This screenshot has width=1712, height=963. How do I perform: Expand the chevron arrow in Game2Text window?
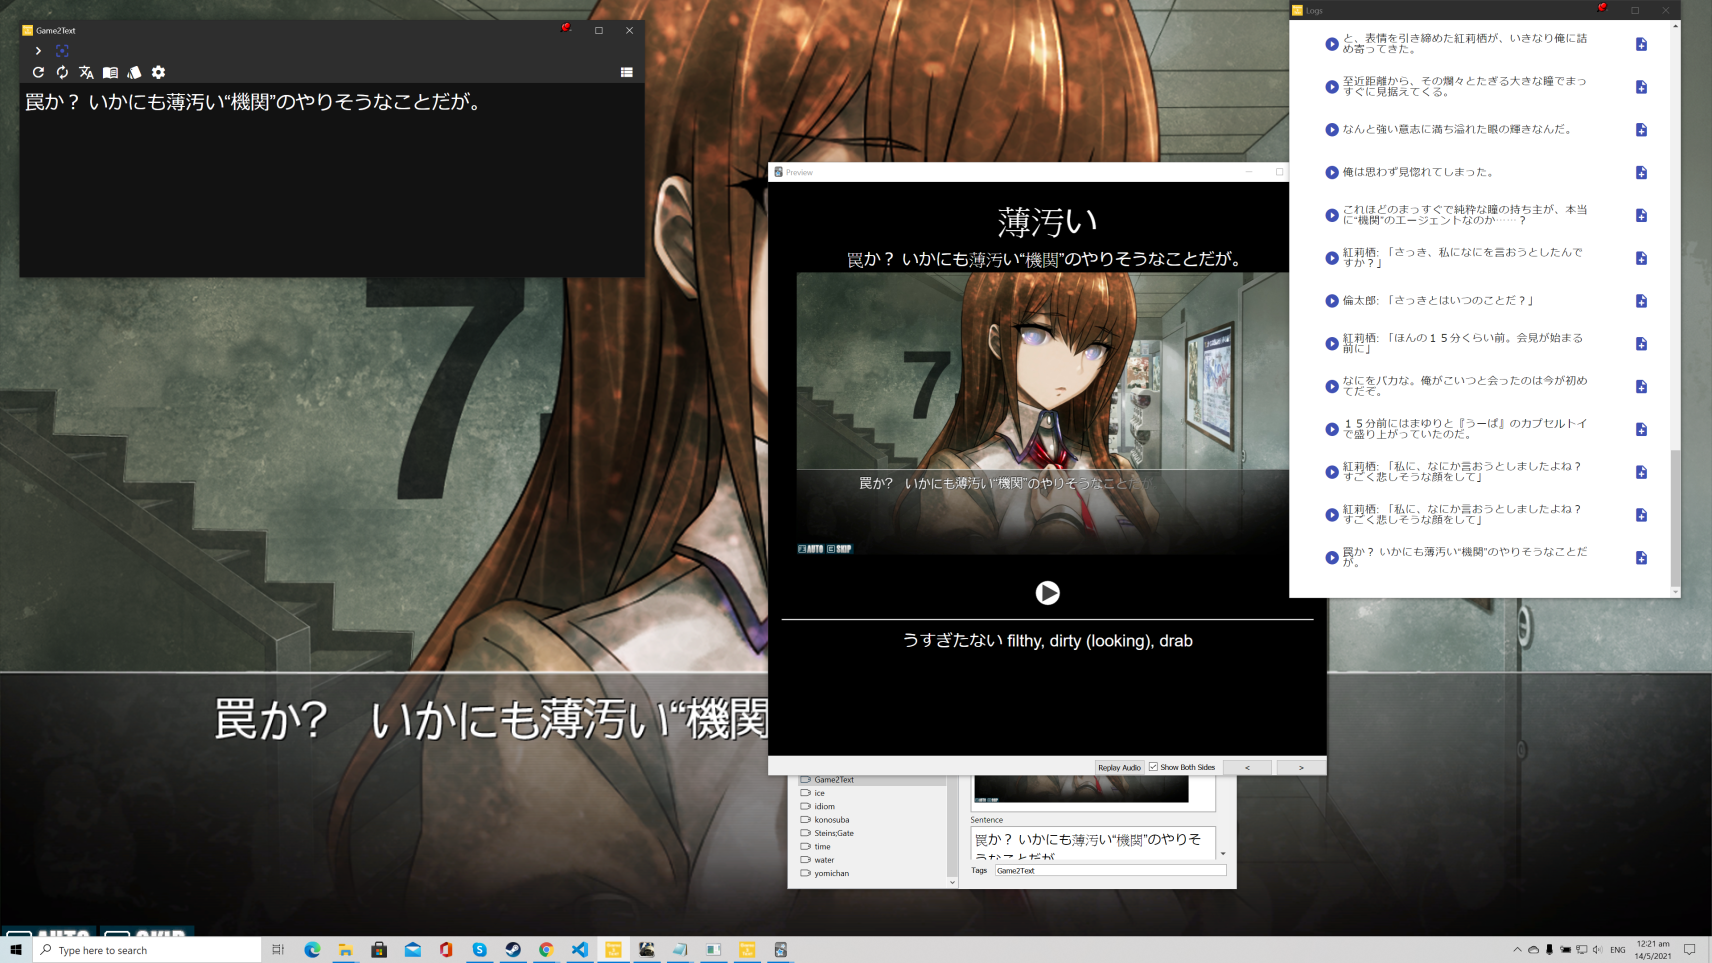click(38, 50)
